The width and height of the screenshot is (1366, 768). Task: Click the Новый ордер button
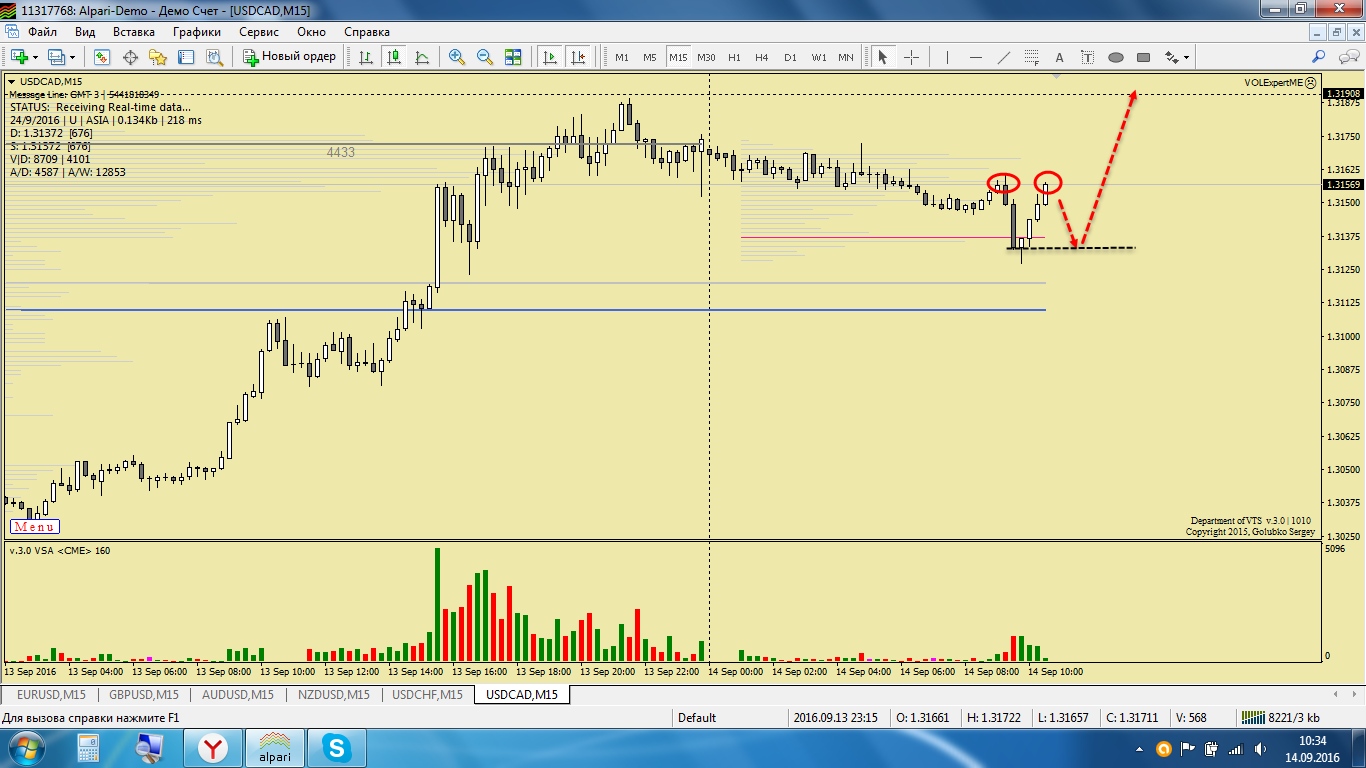click(x=290, y=57)
